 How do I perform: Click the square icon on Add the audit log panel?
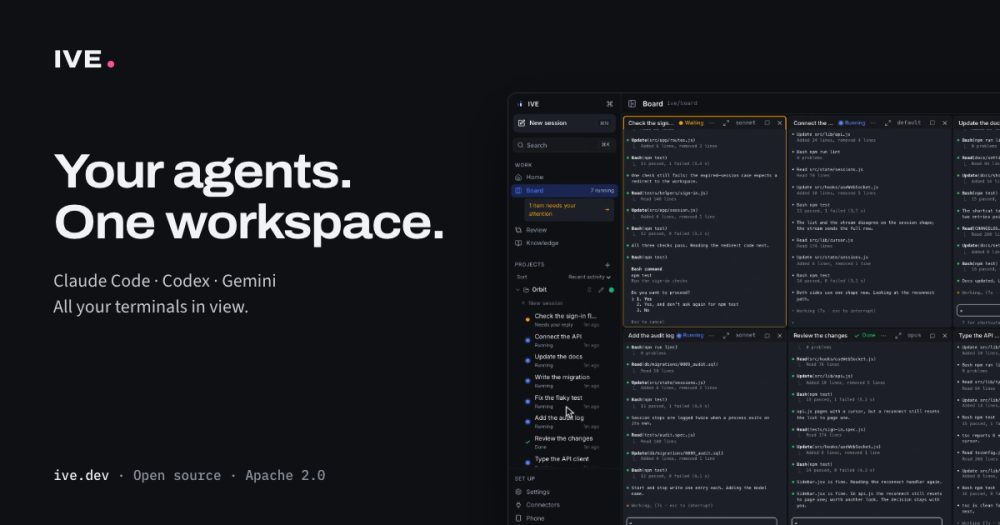click(767, 336)
